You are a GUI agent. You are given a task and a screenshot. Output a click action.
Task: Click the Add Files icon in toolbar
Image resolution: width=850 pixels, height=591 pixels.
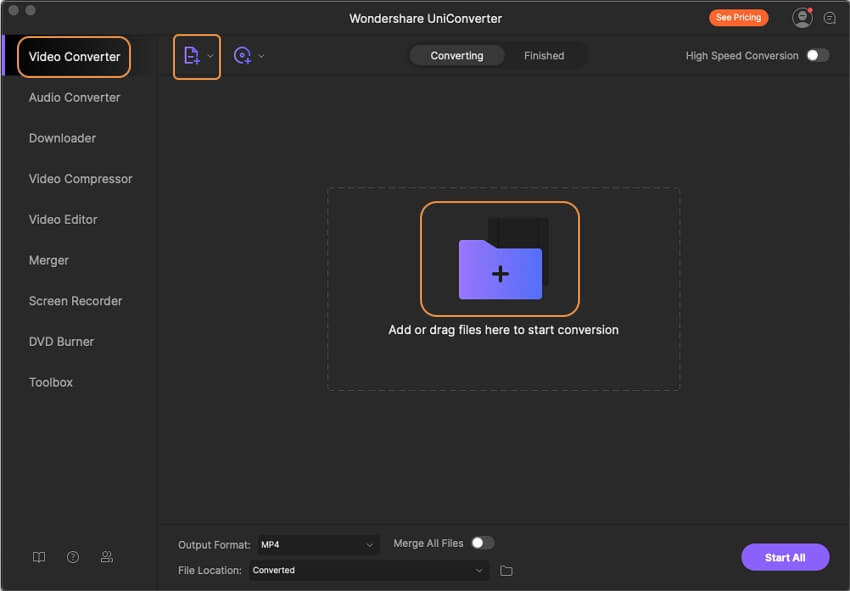tap(192, 56)
